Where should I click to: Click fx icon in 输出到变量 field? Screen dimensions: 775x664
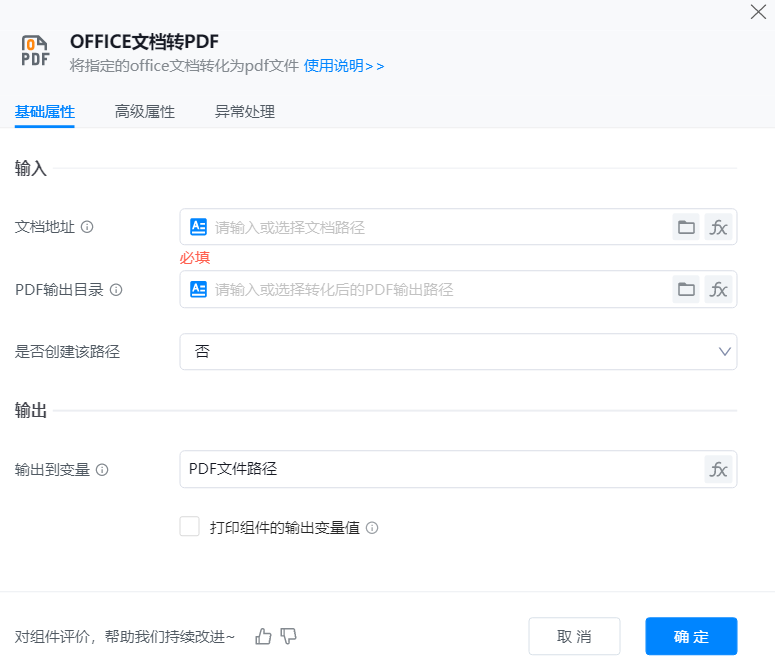tap(718, 469)
